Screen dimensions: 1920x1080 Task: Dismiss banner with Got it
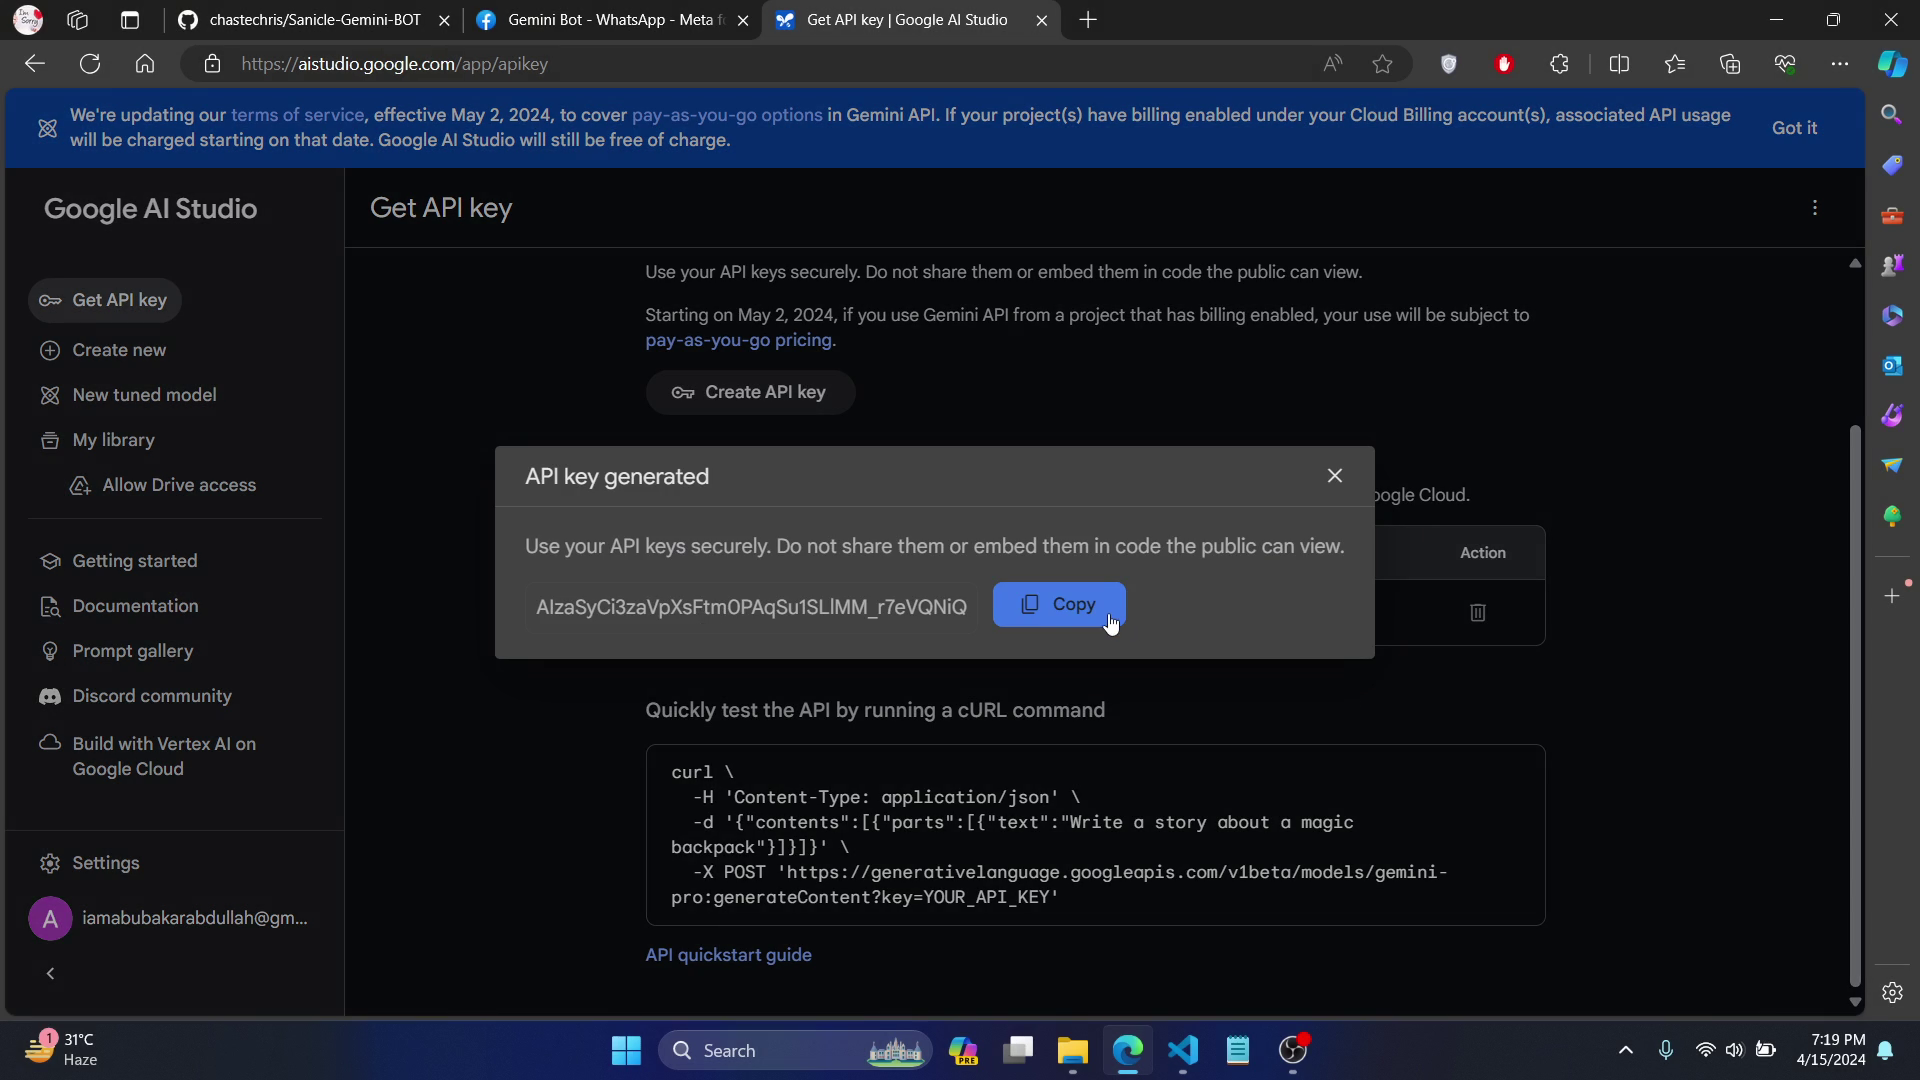pos(1793,128)
